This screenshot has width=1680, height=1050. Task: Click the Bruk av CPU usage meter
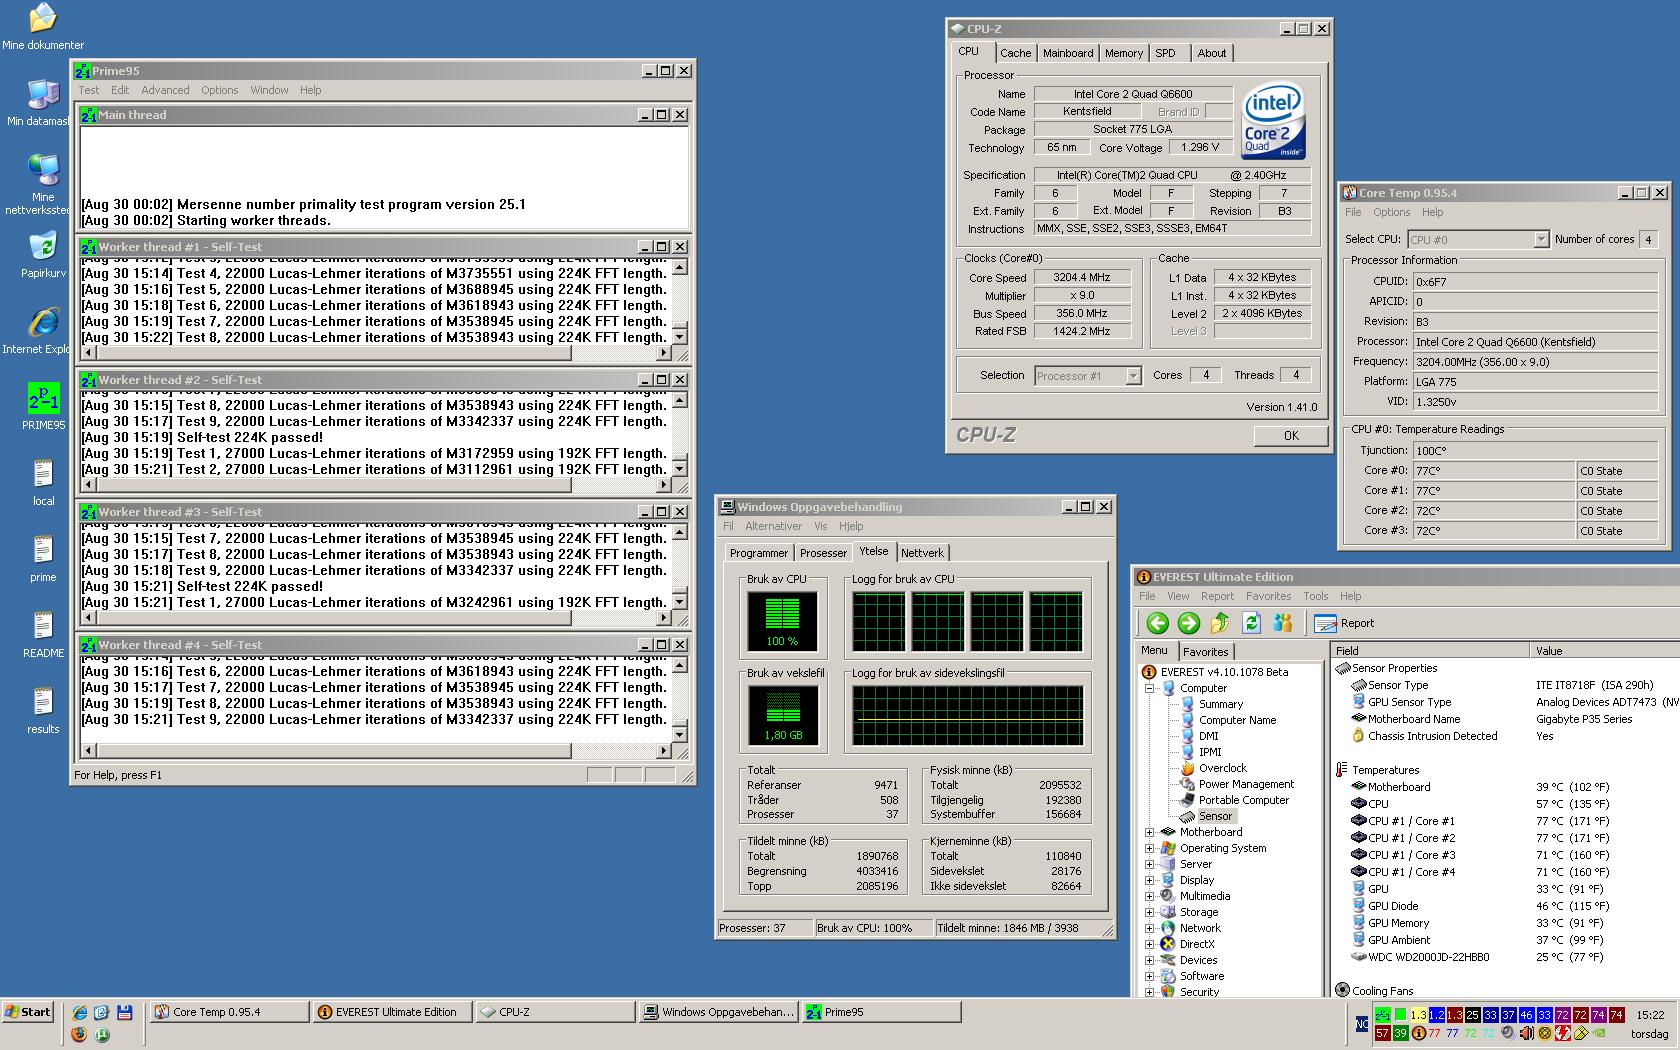[782, 621]
